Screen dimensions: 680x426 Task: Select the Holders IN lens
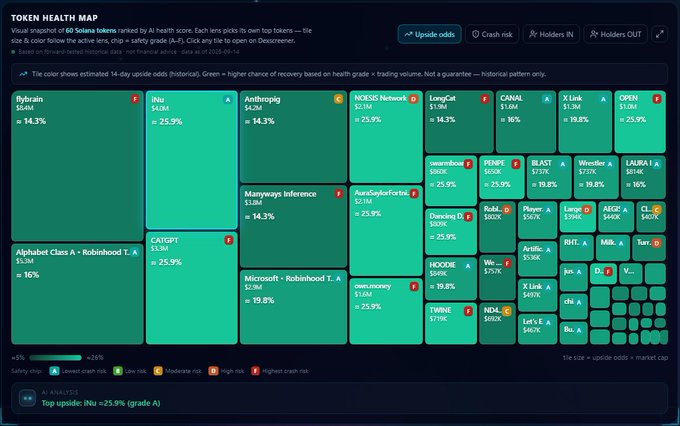point(551,34)
